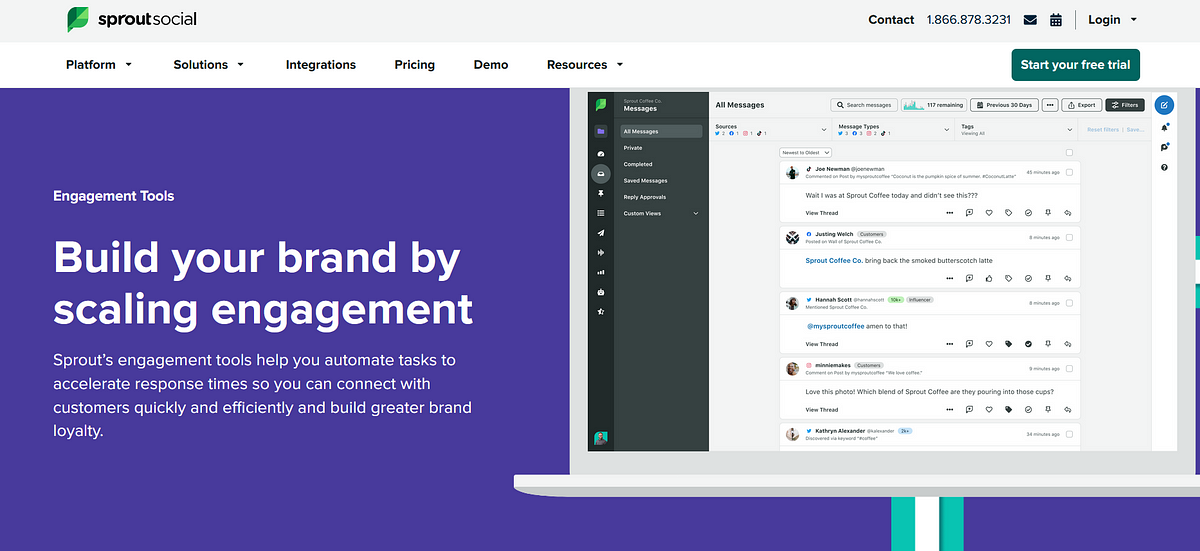This screenshot has width=1200, height=551.
Task: Expand the Platform navigation dropdown
Action: [98, 65]
